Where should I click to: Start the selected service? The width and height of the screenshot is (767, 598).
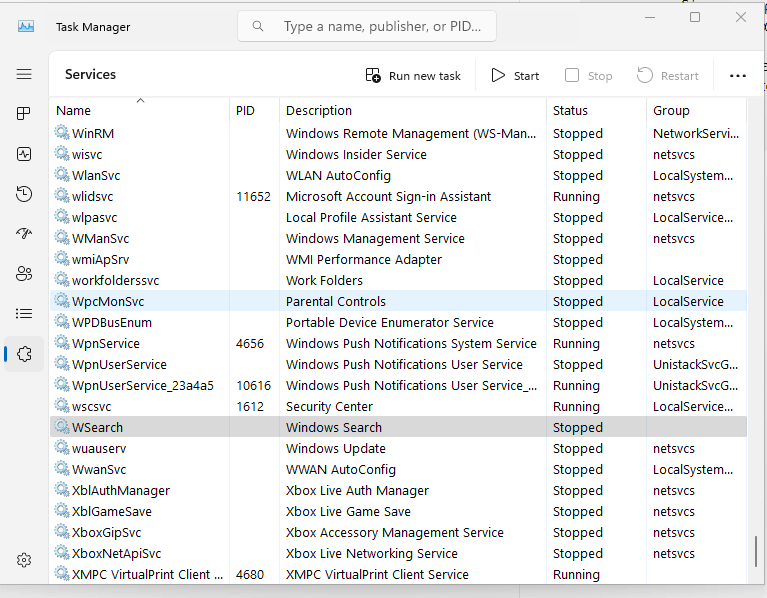515,76
